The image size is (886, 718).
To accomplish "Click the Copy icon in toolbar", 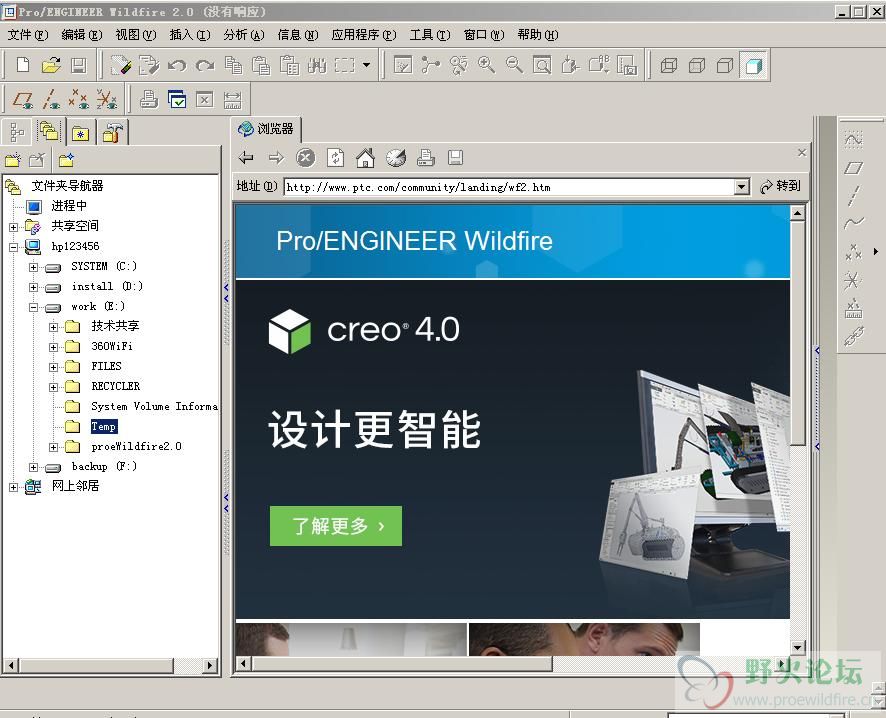I will tap(233, 66).
